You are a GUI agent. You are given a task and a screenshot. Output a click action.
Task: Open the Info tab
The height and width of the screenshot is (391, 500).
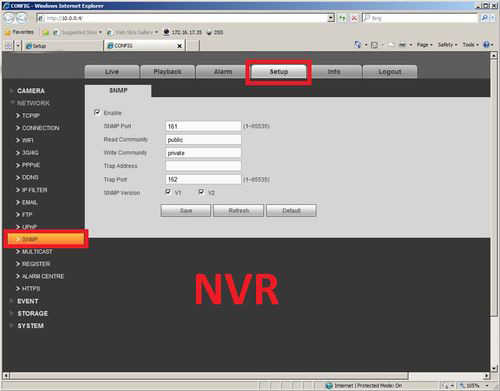click(334, 72)
